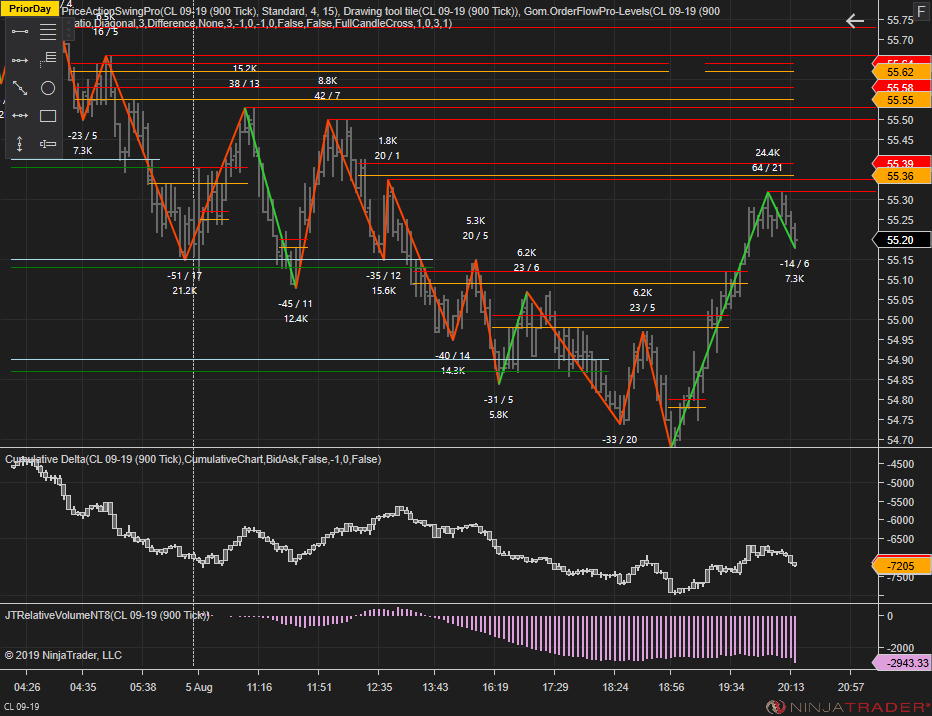Click the 2019 NinjaTrader, LLC copyright text
Image resolution: width=932 pixels, height=716 pixels.
tap(63, 655)
